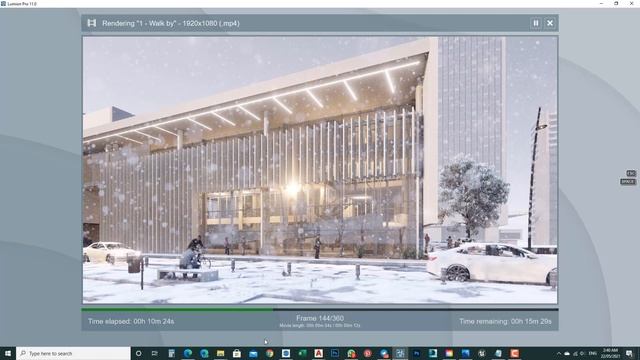Viewport: 640px width, 360px height.
Task: Click the movie length text below frame counter
Action: [320, 326]
